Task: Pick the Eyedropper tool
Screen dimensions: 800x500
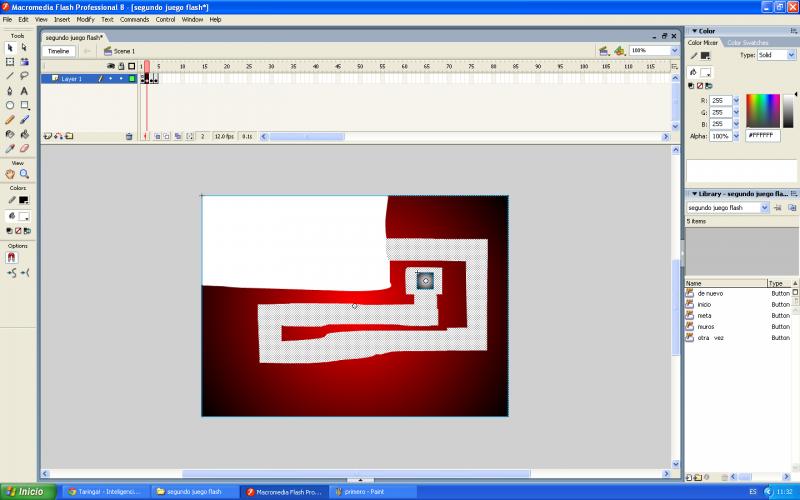Action: click(x=10, y=148)
